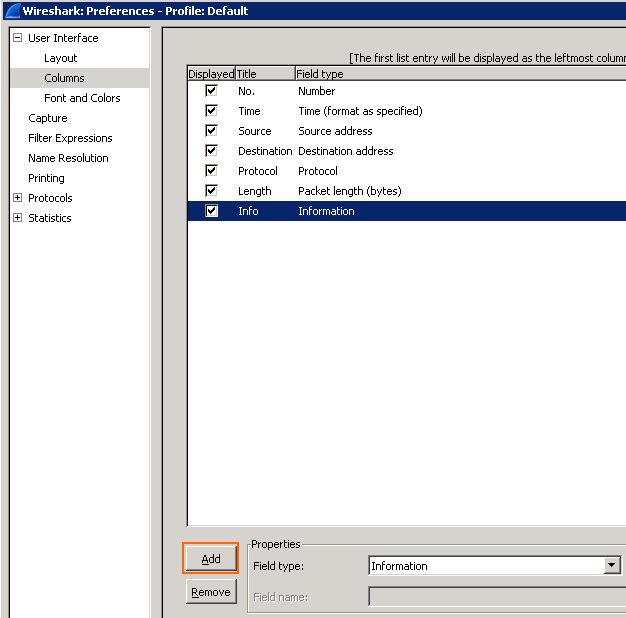626x618 pixels.
Task: Uncheck Displayed box for Time column
Action: [211, 111]
